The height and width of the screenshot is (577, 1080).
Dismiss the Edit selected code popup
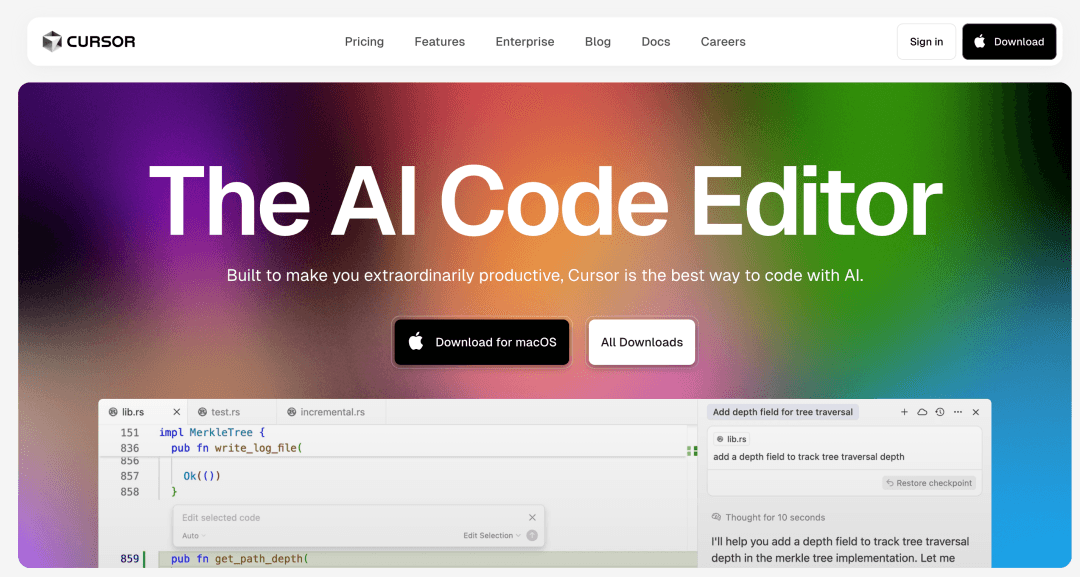532,517
